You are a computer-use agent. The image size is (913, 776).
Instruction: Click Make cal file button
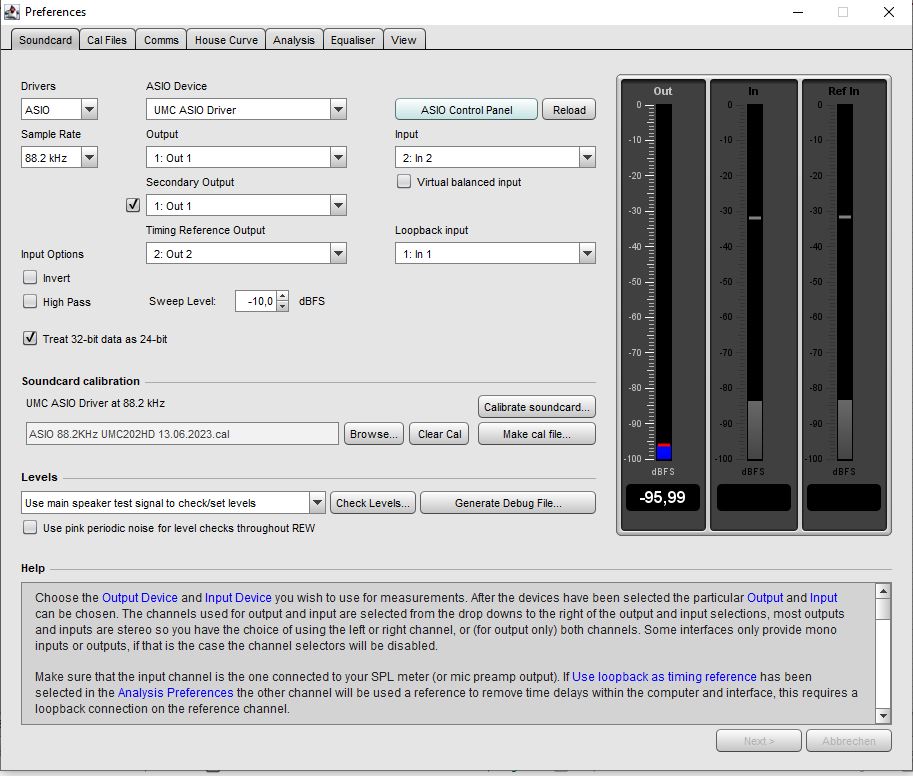coord(536,434)
